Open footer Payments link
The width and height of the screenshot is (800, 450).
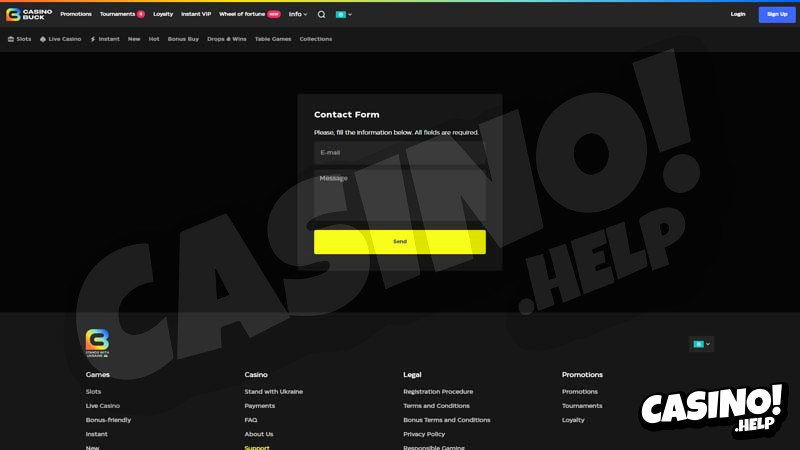pyautogui.click(x=260, y=406)
